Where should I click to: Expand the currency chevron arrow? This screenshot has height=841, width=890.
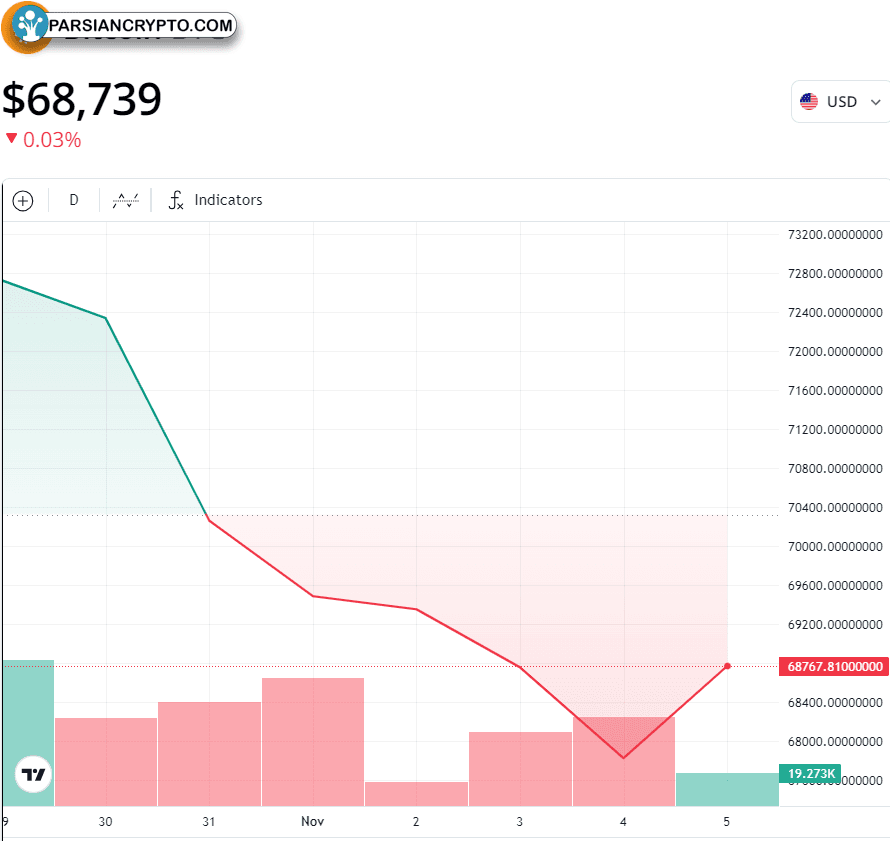tap(876, 102)
